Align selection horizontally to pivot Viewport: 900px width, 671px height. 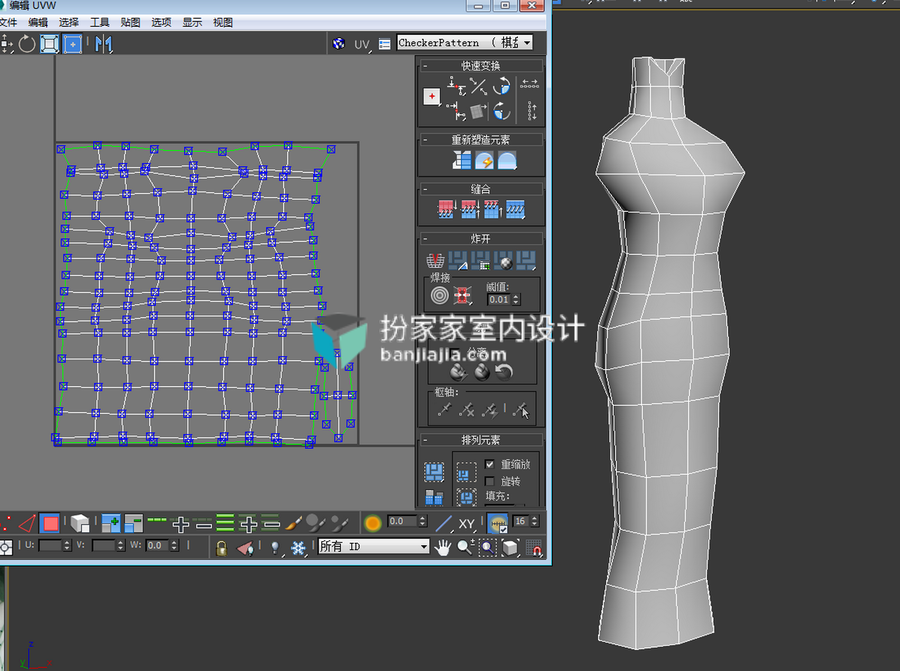pos(457,87)
